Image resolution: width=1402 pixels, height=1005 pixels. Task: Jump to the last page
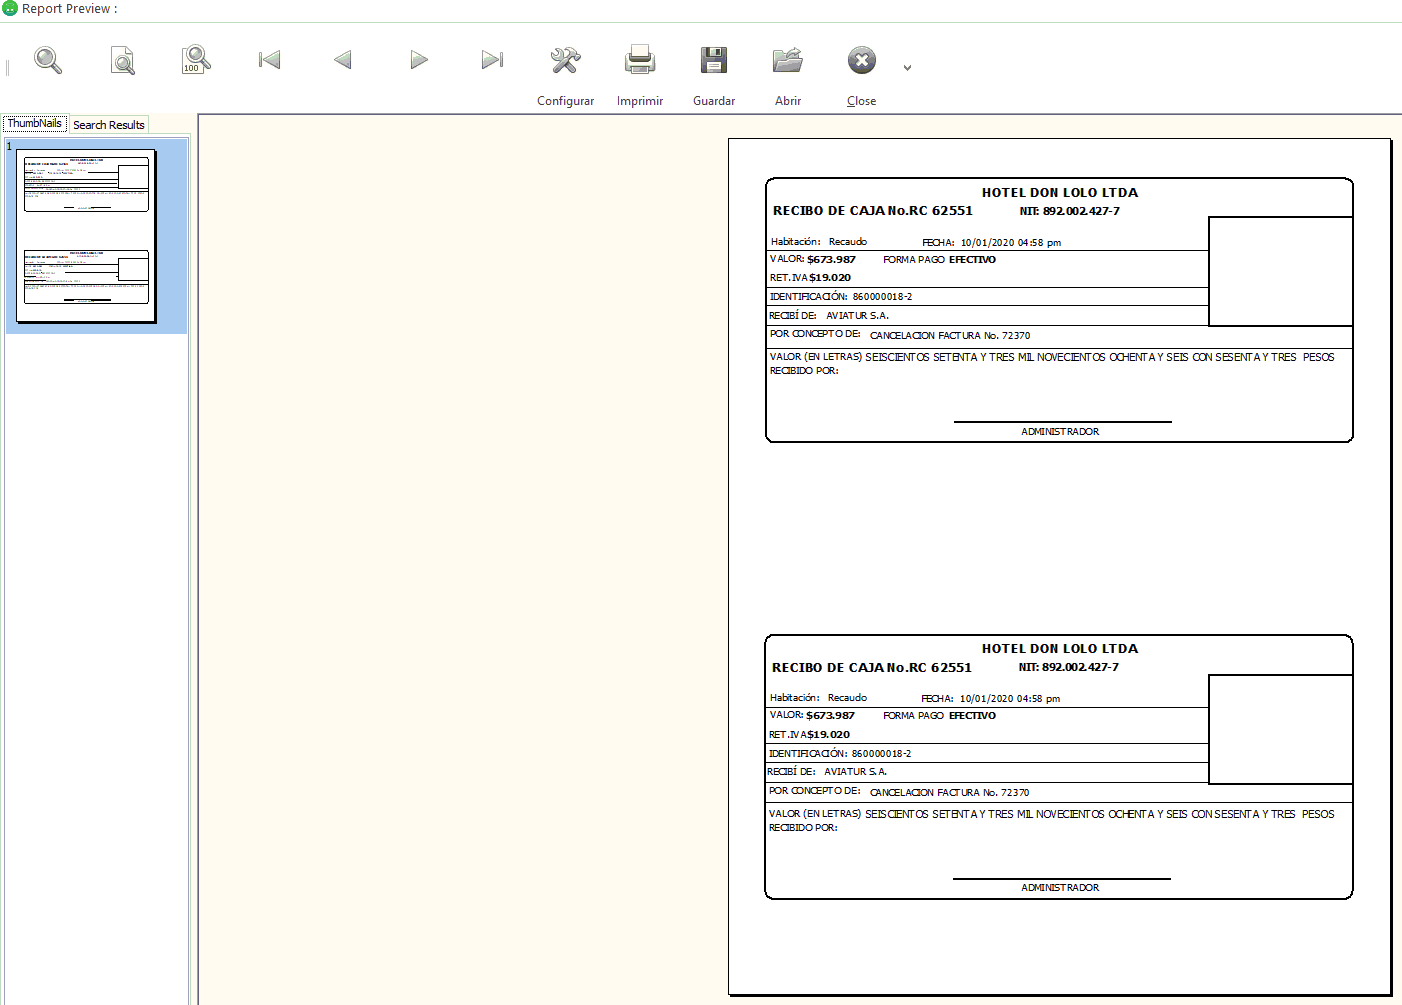click(x=491, y=60)
